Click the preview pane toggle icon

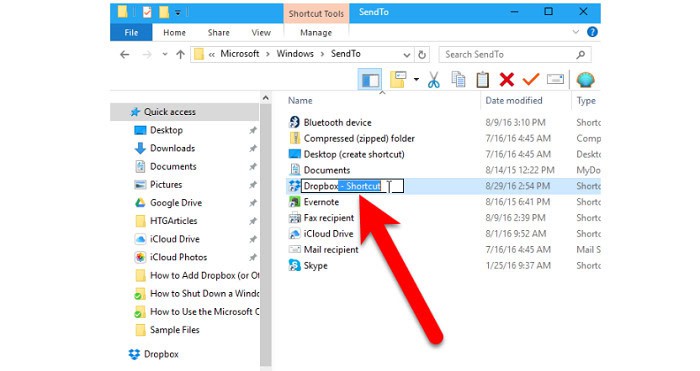point(370,80)
